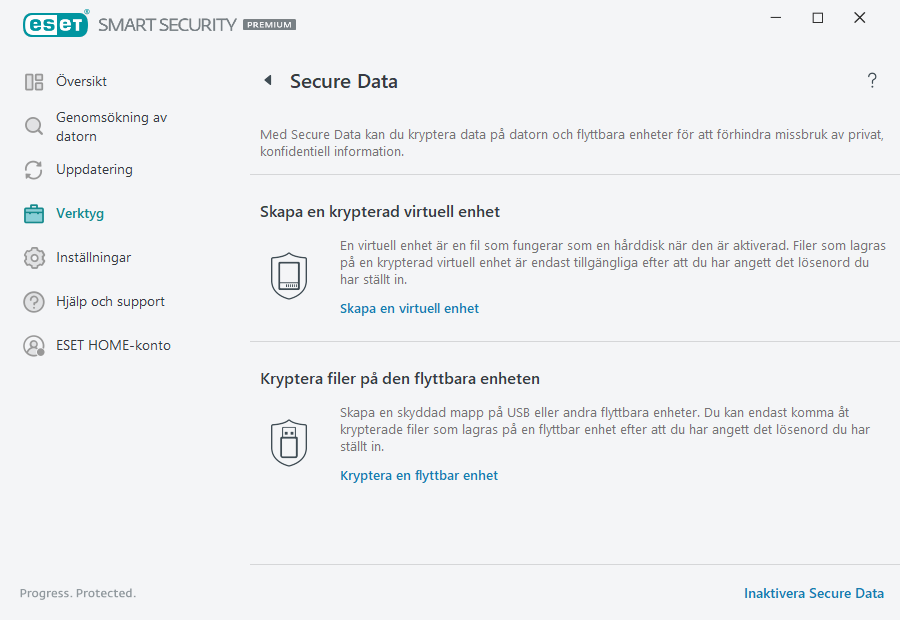Image resolution: width=900 pixels, height=620 pixels.
Task: Open Skapa en virtuell enhet
Action: click(x=409, y=308)
